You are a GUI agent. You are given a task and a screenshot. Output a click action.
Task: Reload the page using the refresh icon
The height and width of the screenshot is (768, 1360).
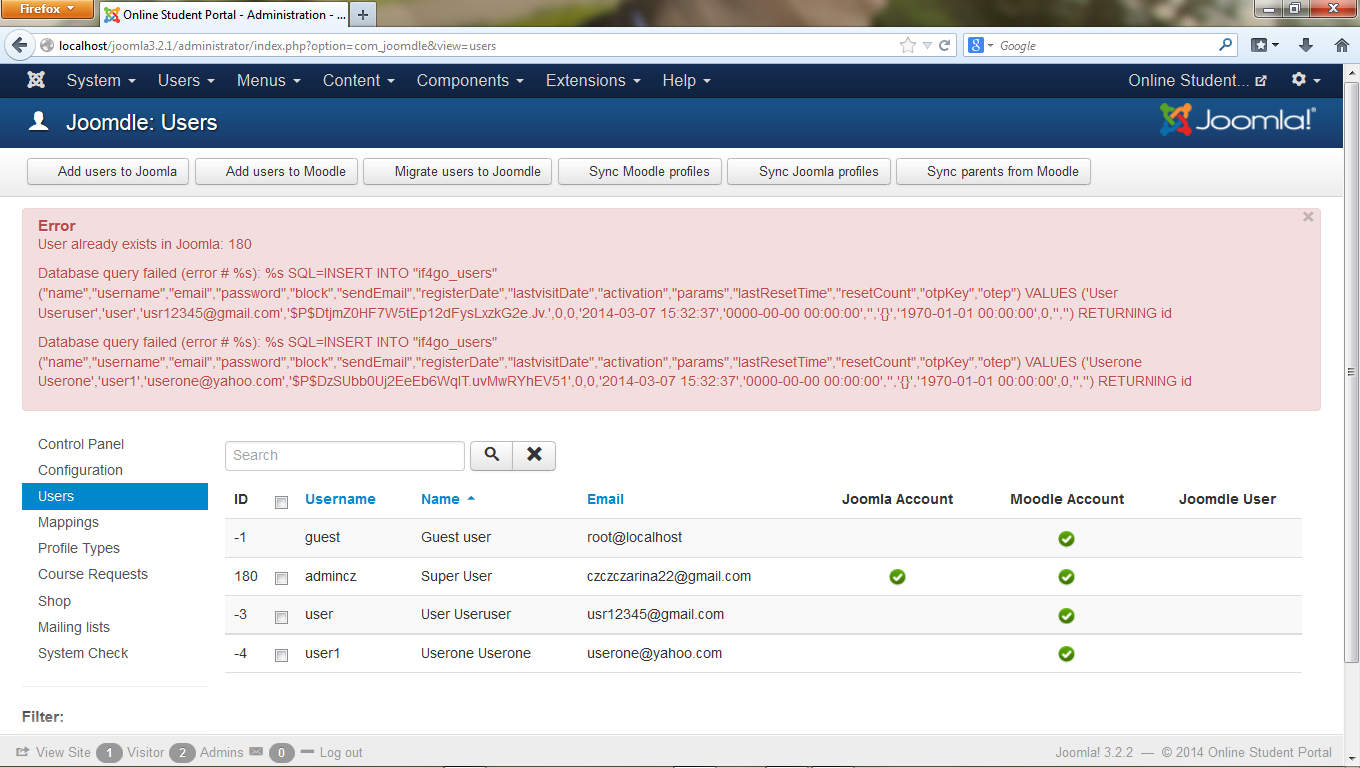[x=944, y=45]
